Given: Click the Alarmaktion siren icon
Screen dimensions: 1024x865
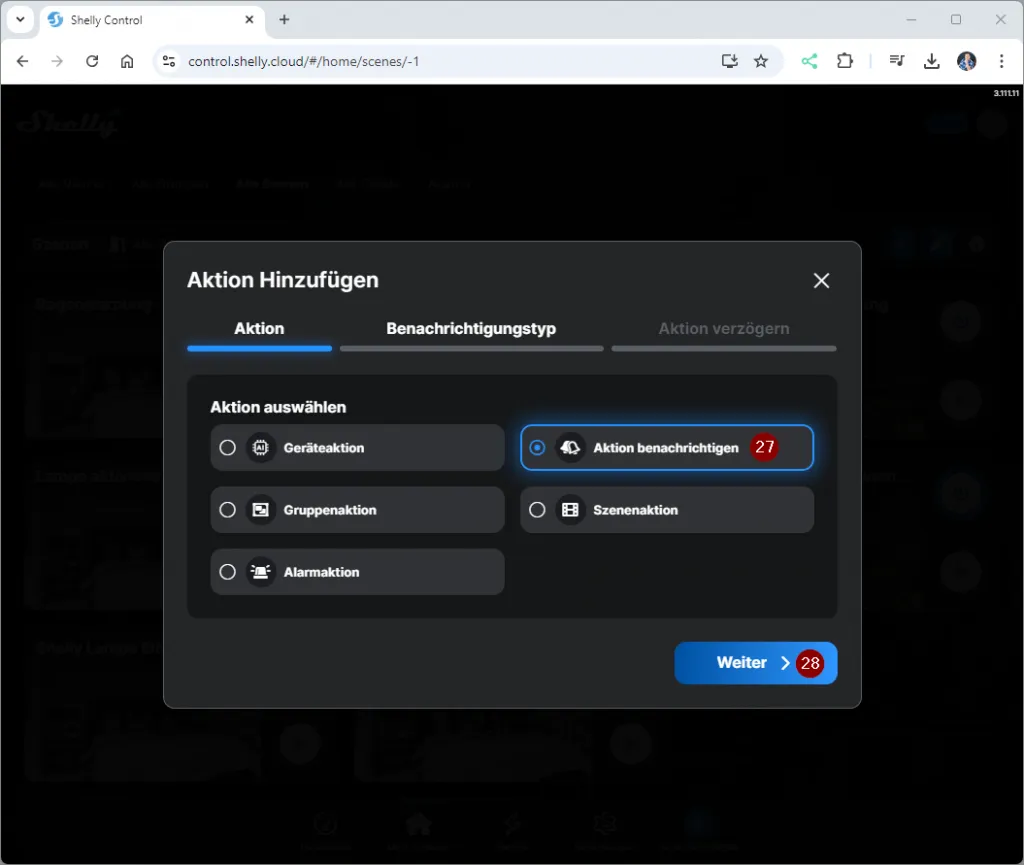Looking at the screenshot, I should click(261, 572).
